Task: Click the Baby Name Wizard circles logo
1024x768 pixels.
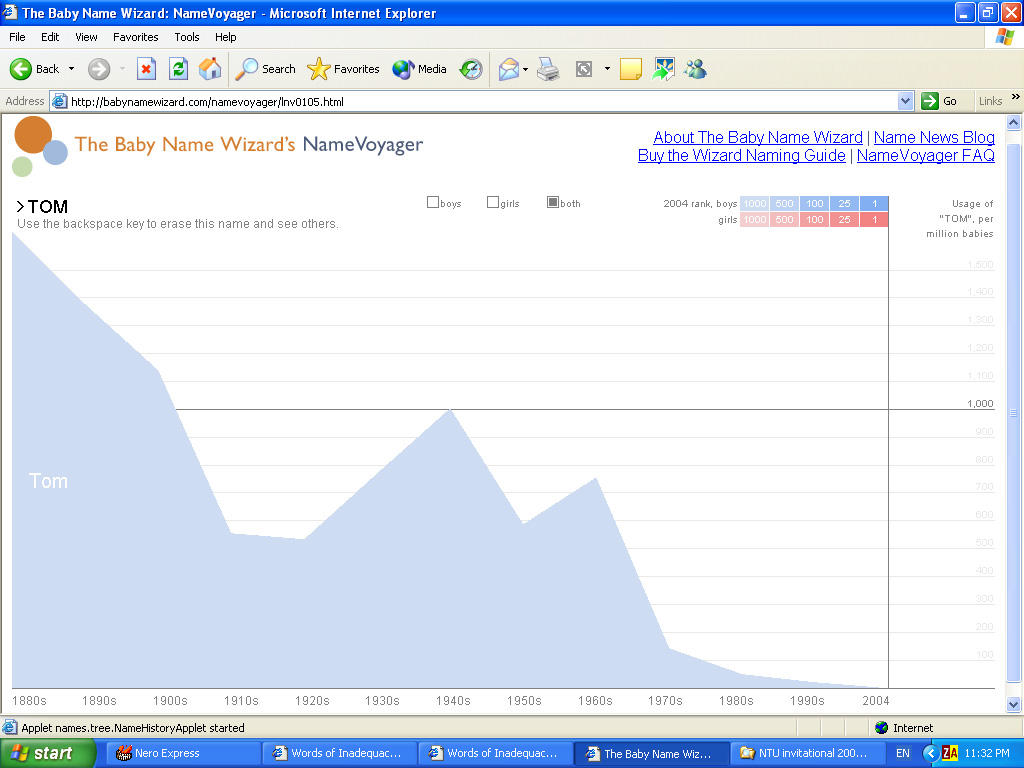Action: pos(39,146)
